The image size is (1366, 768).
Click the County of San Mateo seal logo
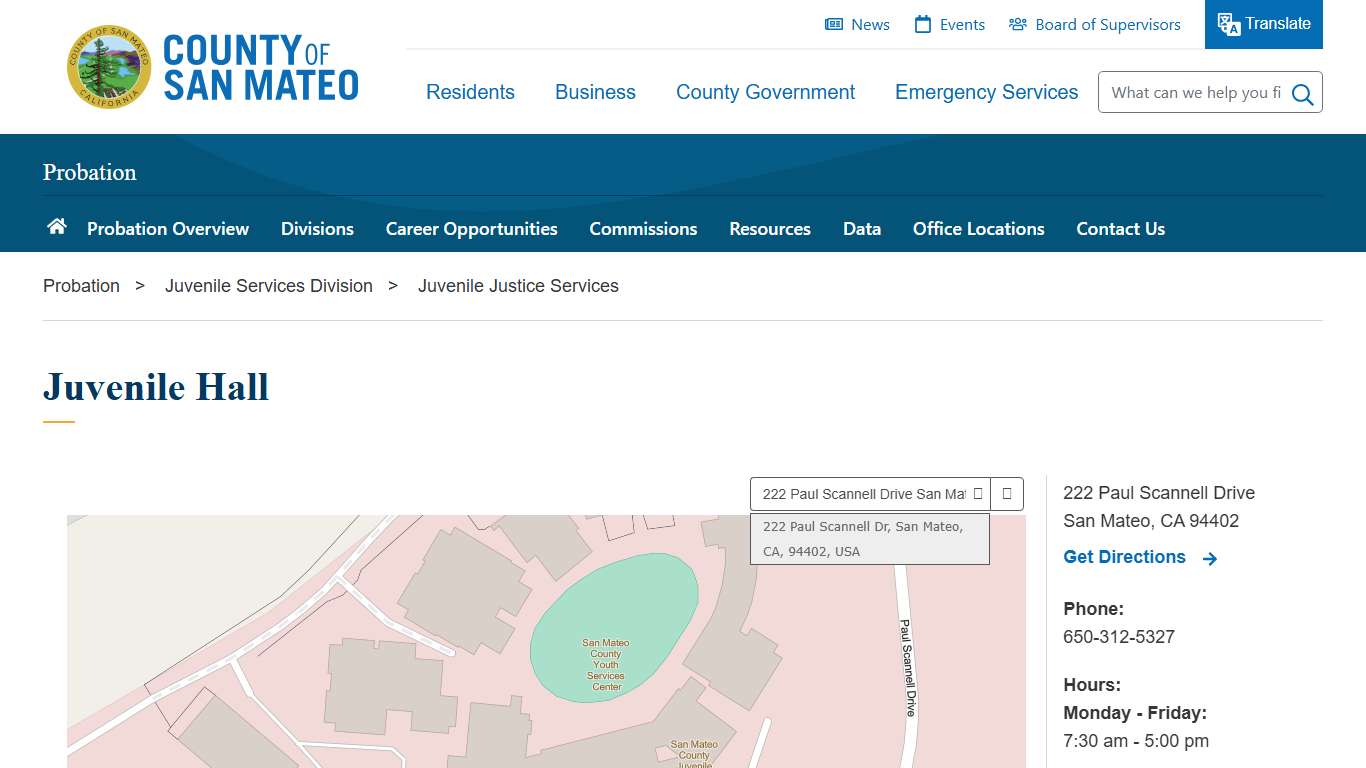tap(109, 67)
